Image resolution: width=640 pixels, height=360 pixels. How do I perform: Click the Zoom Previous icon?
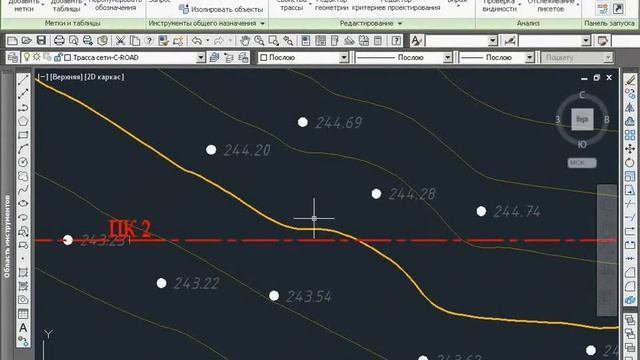pyautogui.click(x=288, y=40)
